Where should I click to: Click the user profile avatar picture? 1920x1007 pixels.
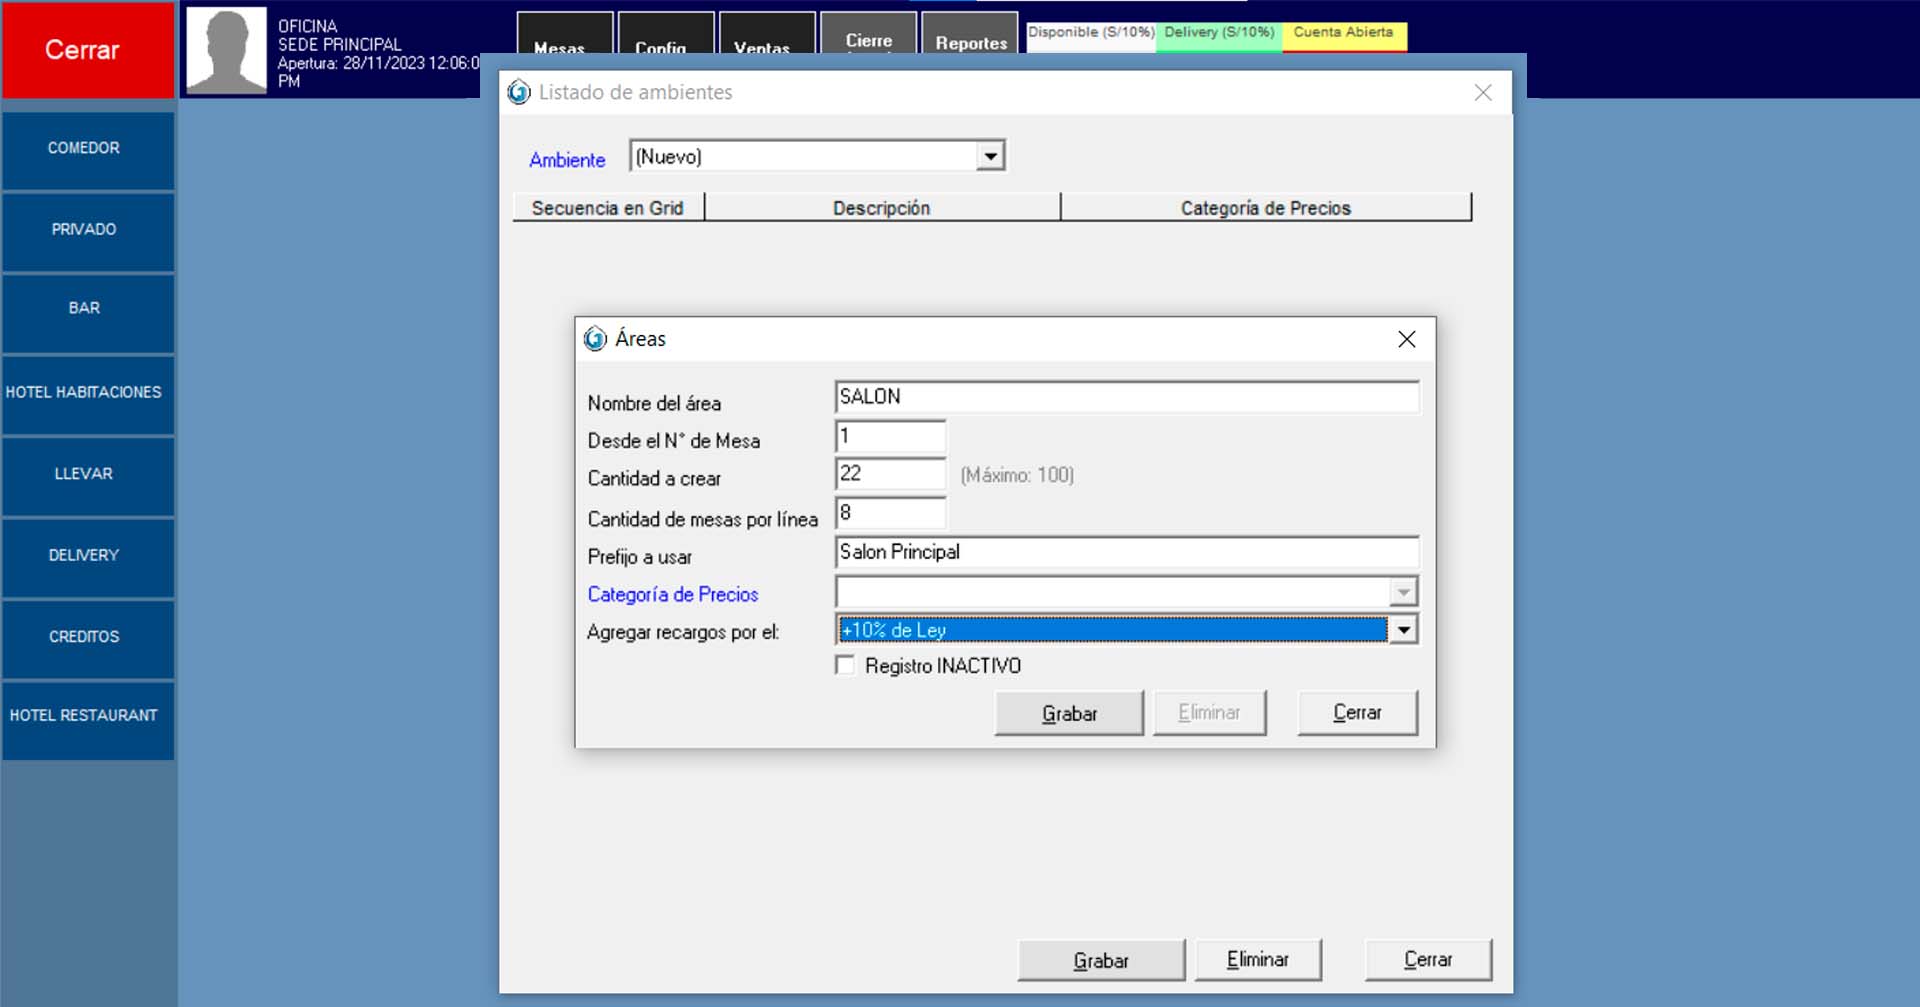(x=227, y=50)
